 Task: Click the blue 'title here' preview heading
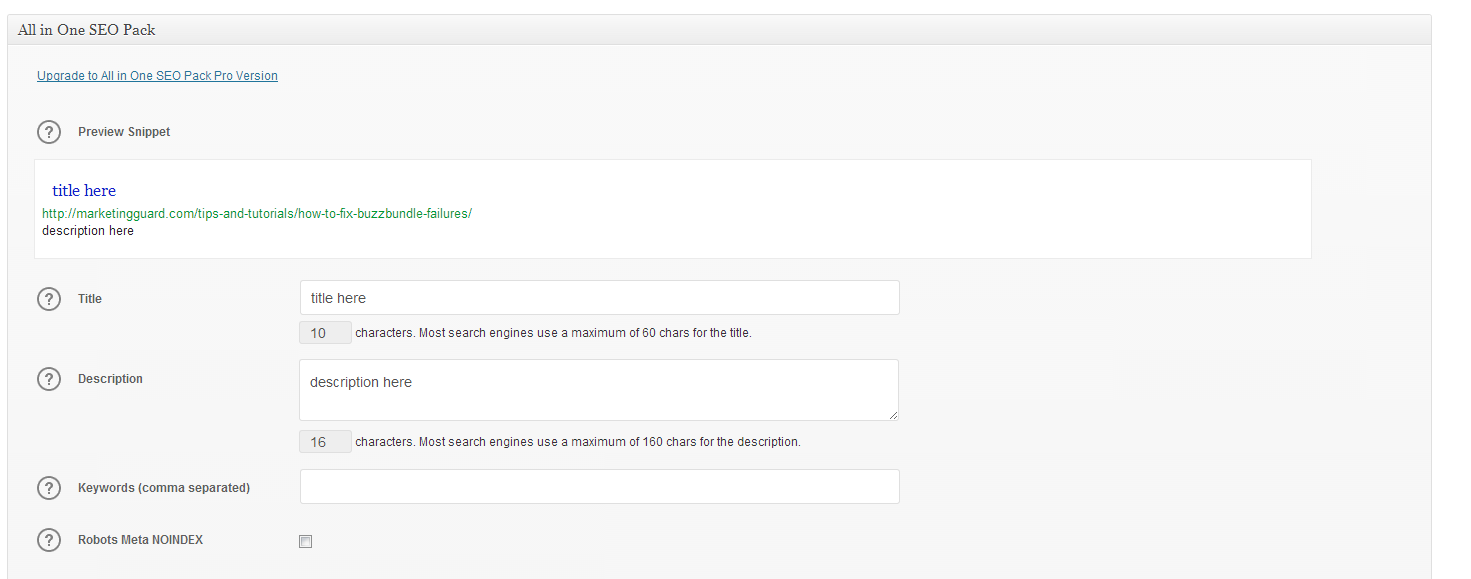[x=84, y=191]
